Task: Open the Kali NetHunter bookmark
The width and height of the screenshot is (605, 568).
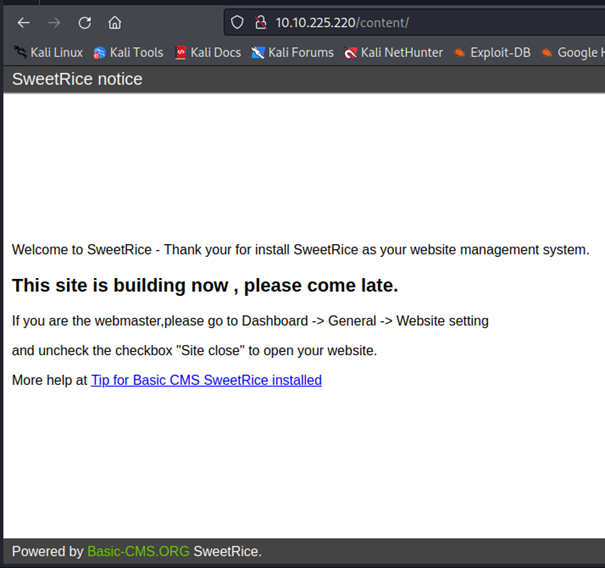Action: 393,52
